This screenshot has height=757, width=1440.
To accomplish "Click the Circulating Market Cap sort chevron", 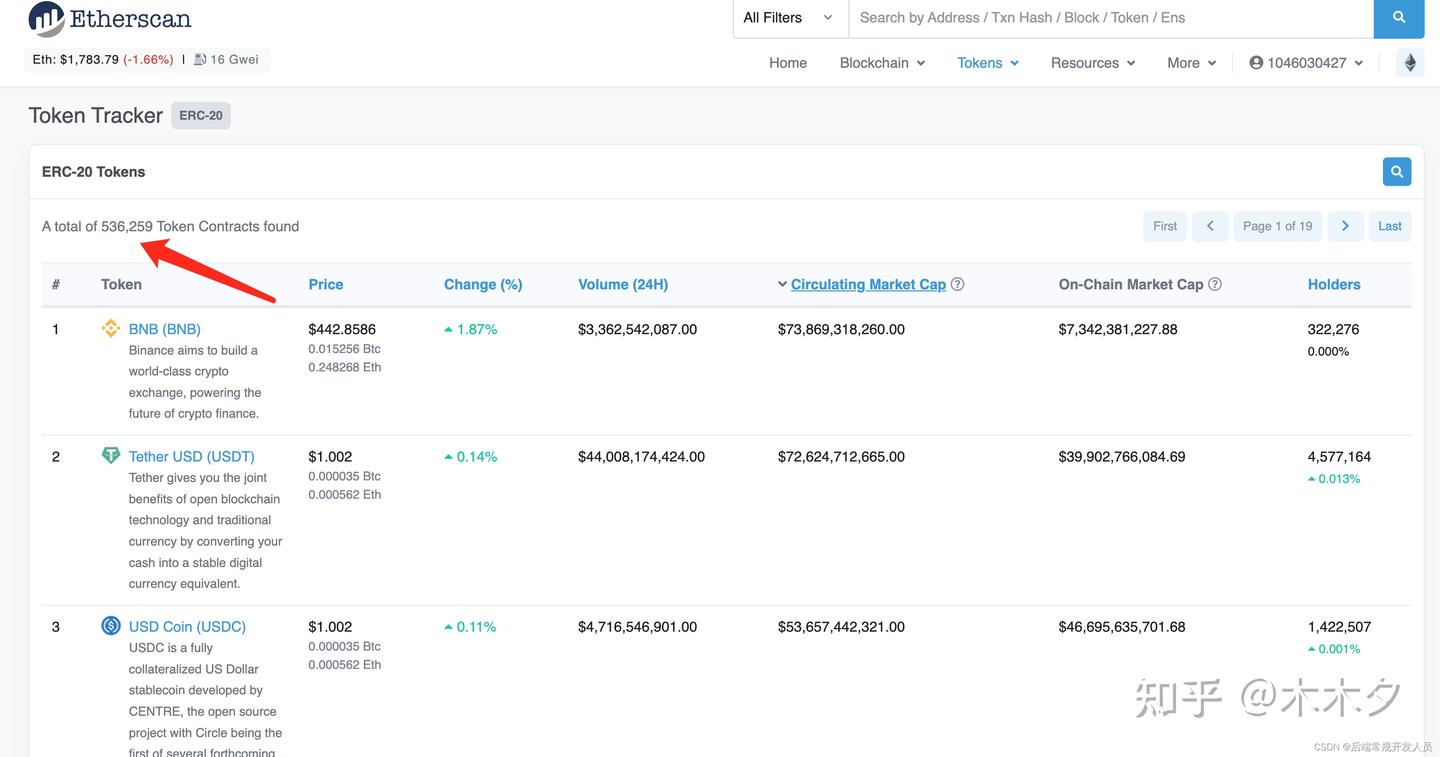I will (782, 283).
